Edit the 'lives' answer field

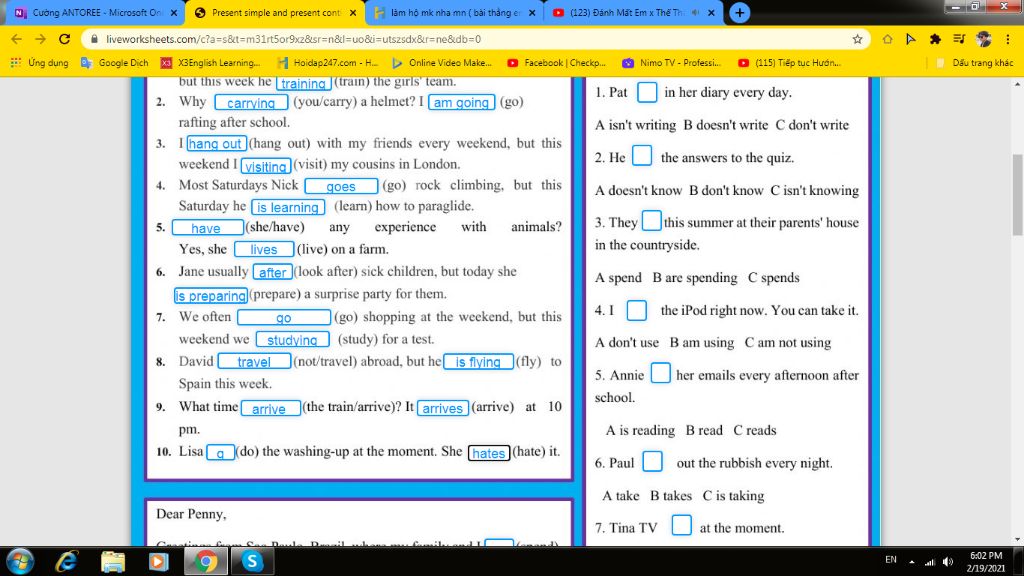click(264, 249)
